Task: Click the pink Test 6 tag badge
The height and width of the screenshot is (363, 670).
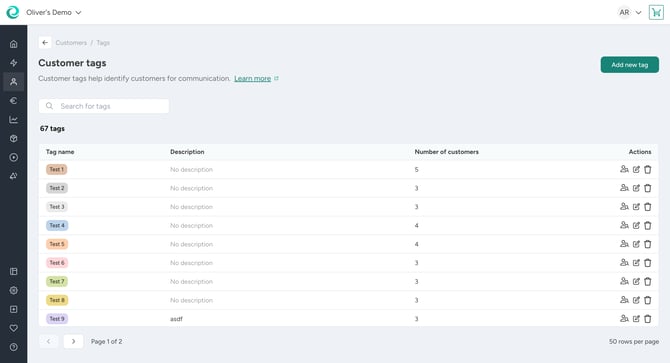Action: pos(57,263)
